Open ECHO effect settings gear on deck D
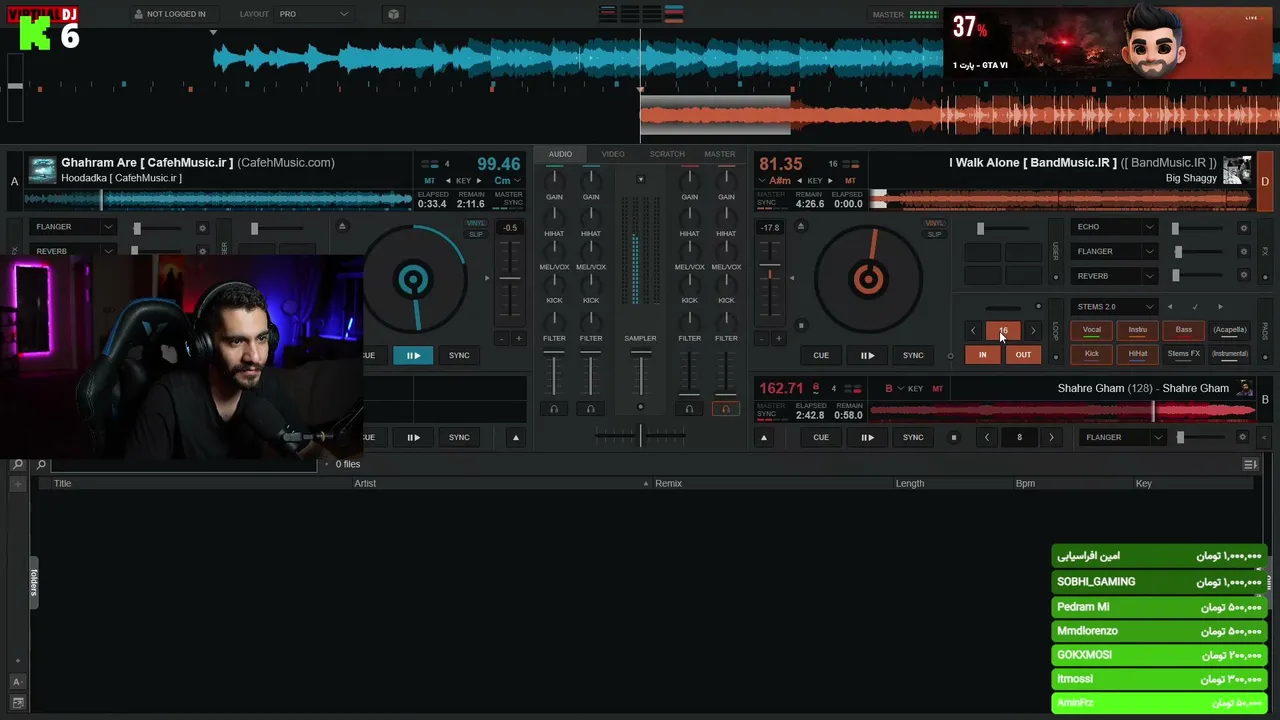Screen dimensions: 1280x720 click(1244, 227)
